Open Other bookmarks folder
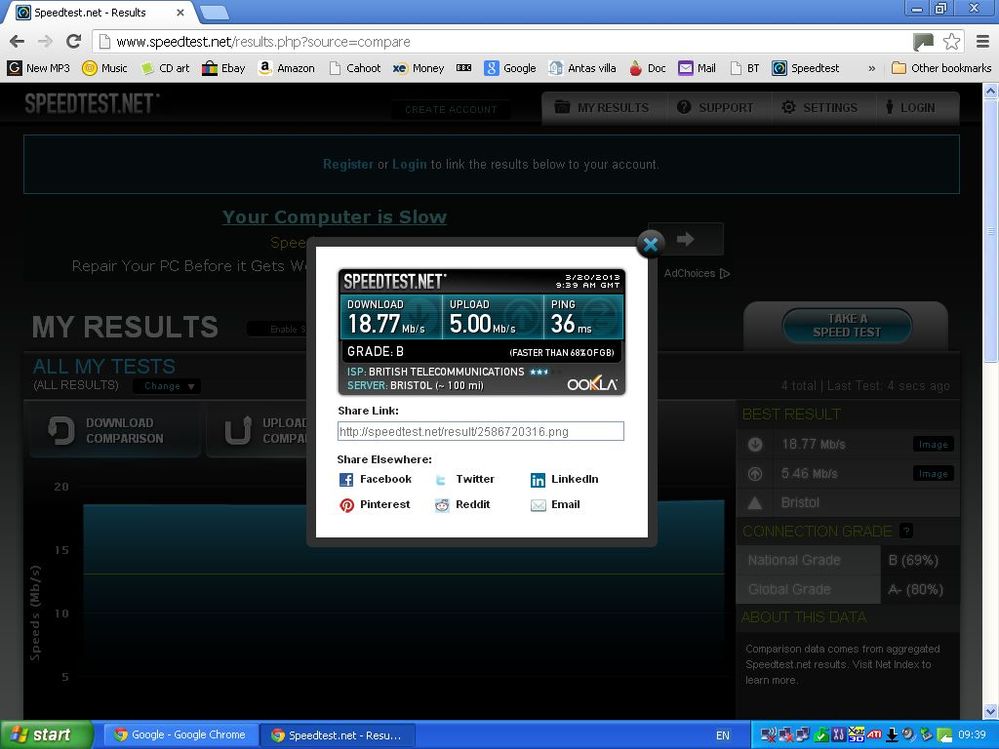 941,68
